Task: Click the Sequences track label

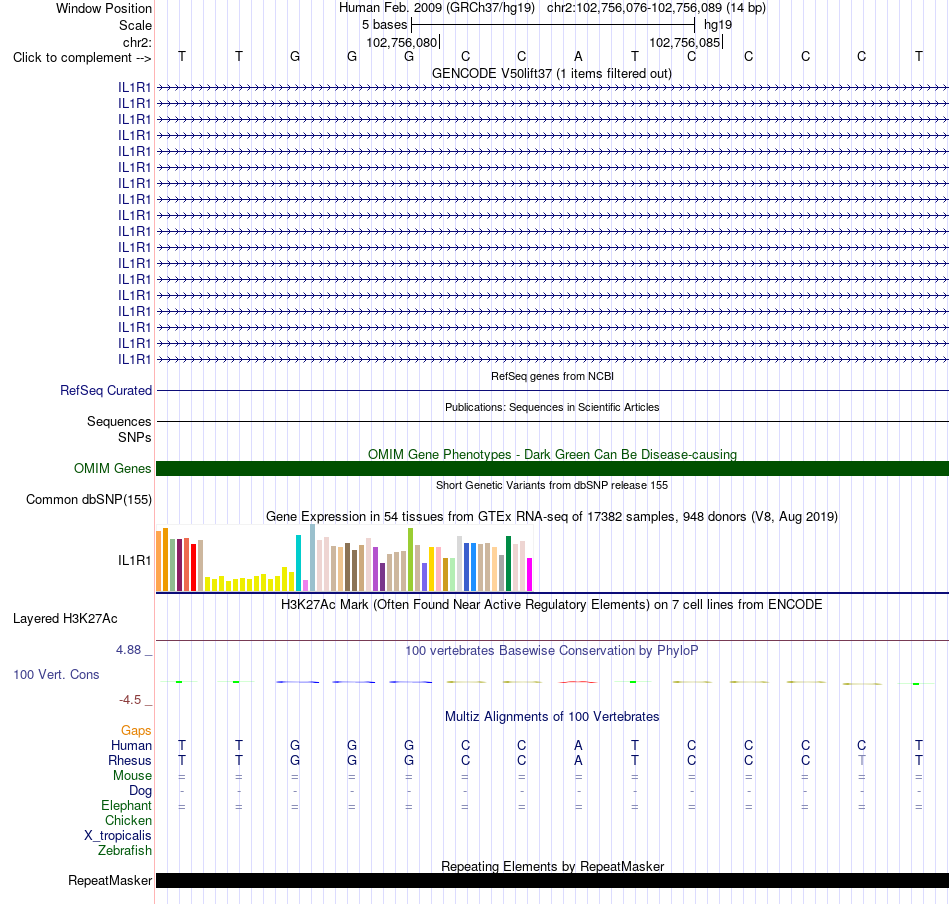Action: coord(119,421)
